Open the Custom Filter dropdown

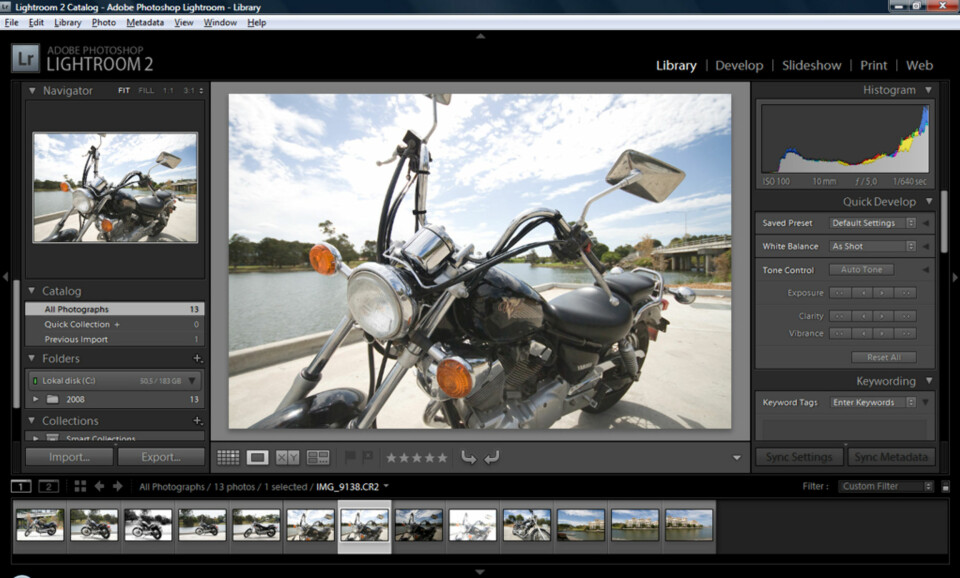click(x=885, y=486)
